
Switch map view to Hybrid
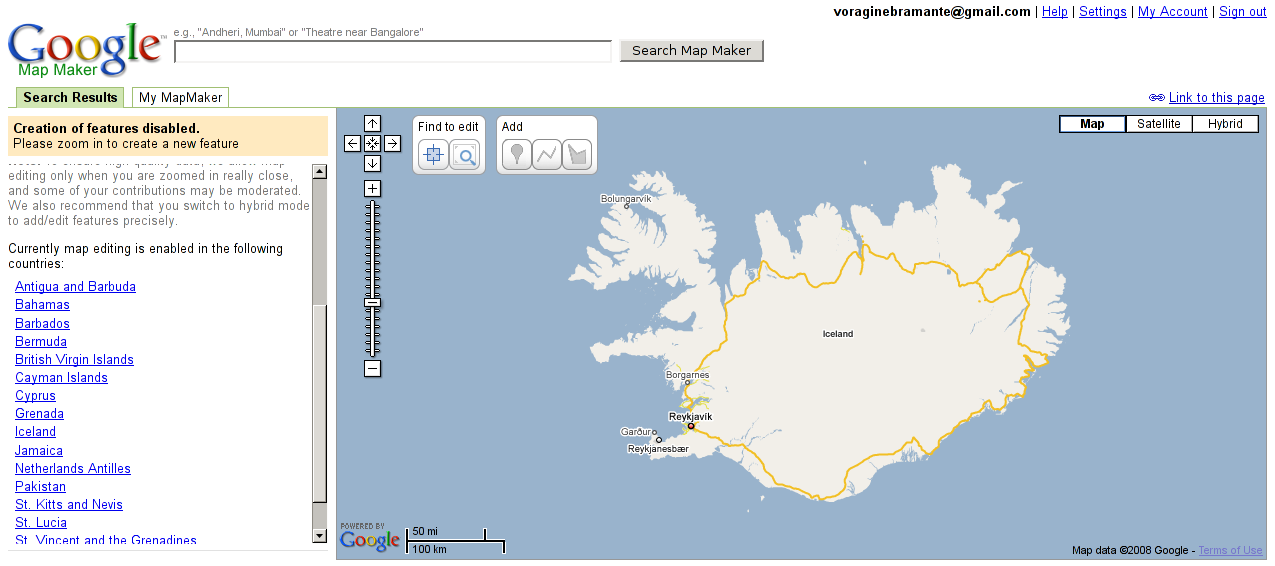tap(1224, 124)
